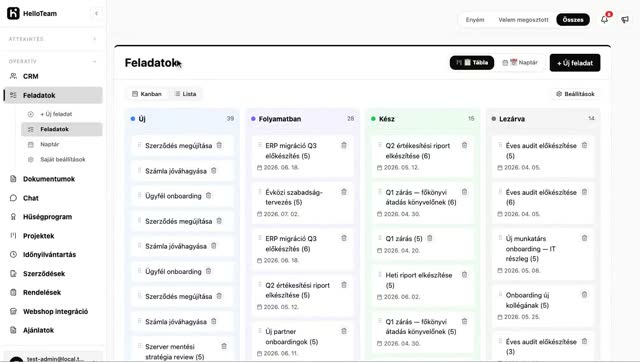Image resolution: width=640 pixels, height=362 pixels.
Task: Open Webshop integráció in the sidebar
Action: (x=53, y=311)
